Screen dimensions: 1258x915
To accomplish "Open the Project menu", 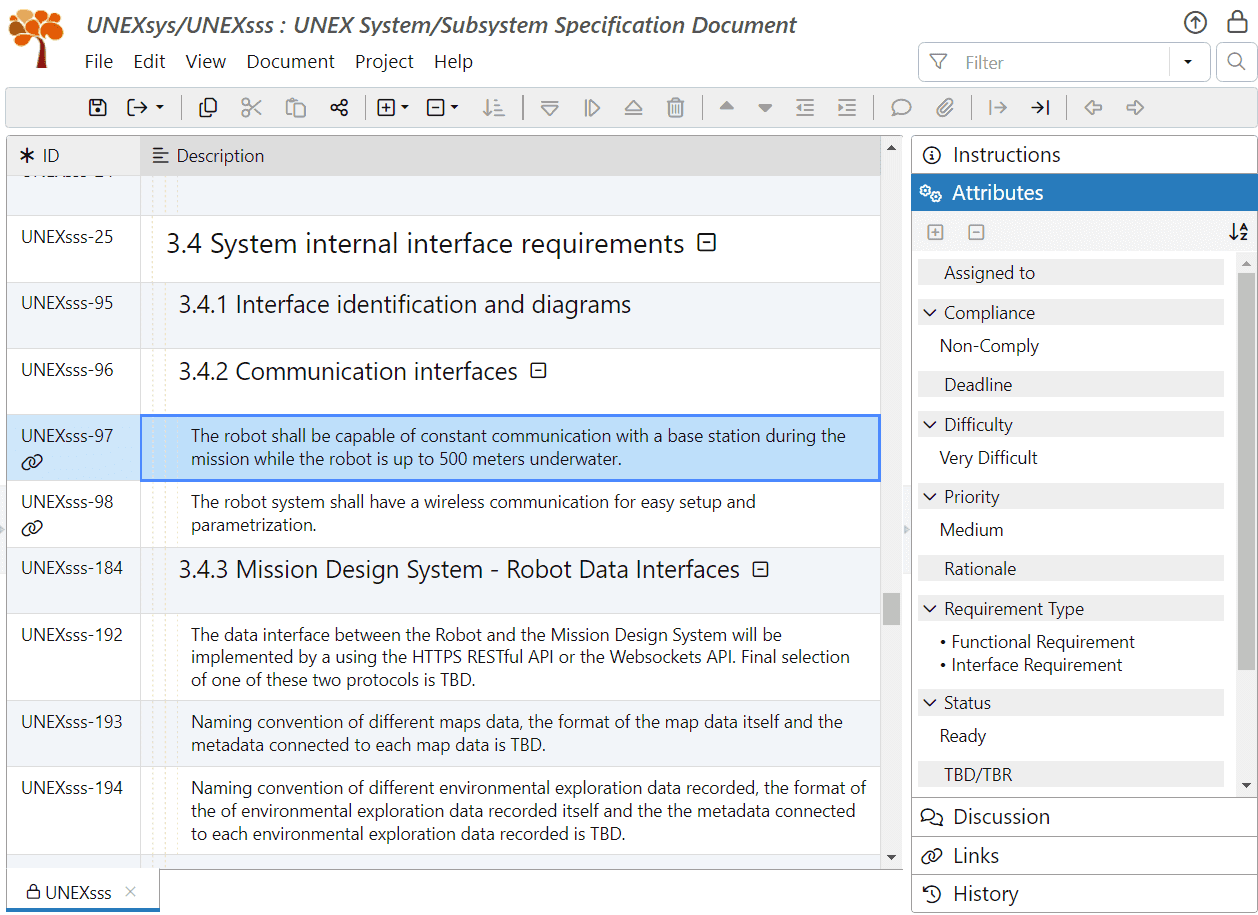I will pos(384,62).
